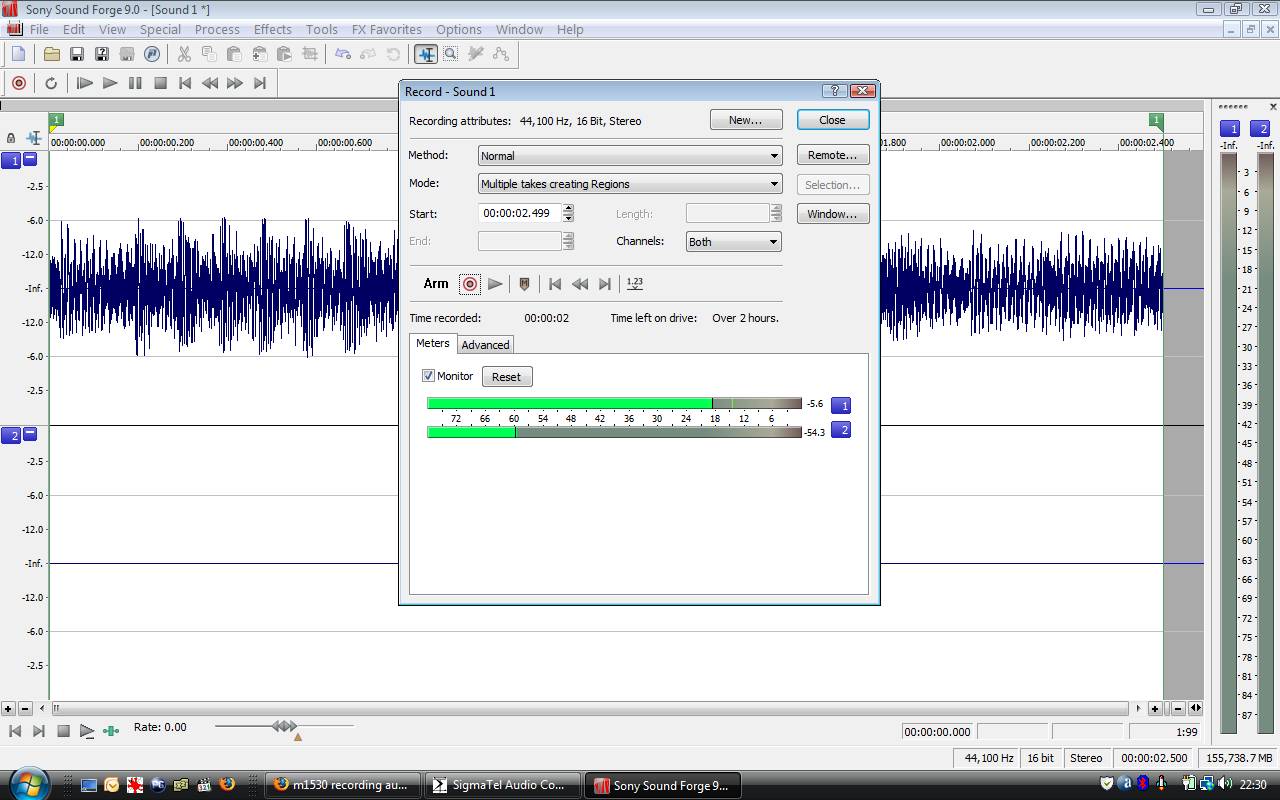Select the Envelope tool icon
The width and height of the screenshot is (1280, 800).
[x=501, y=54]
